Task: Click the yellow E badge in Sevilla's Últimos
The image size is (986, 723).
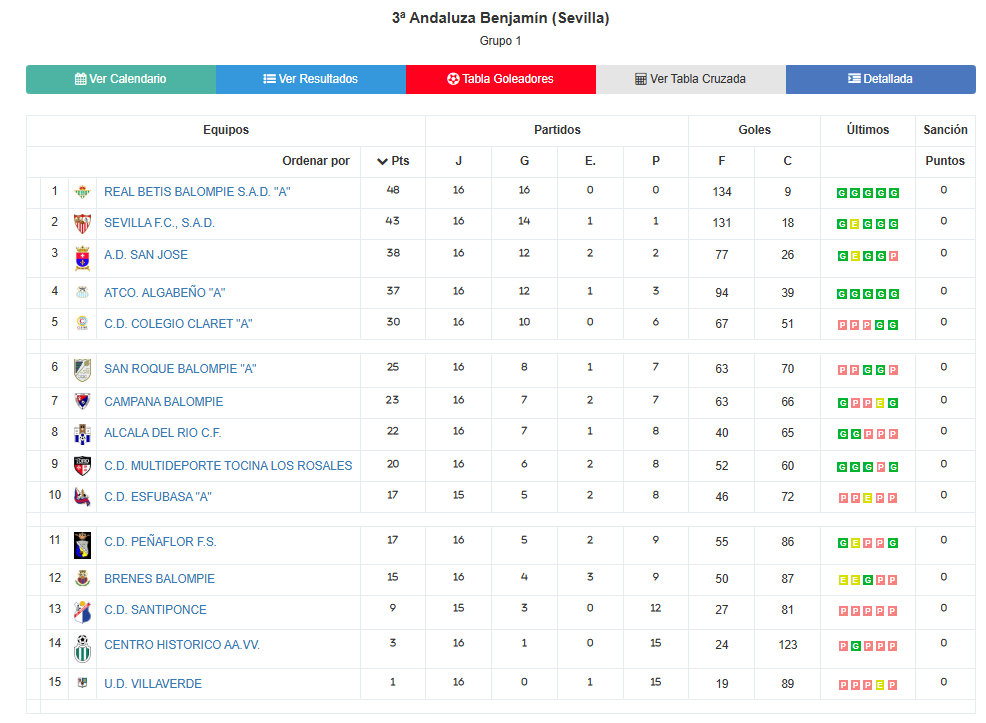Action: [x=855, y=224]
